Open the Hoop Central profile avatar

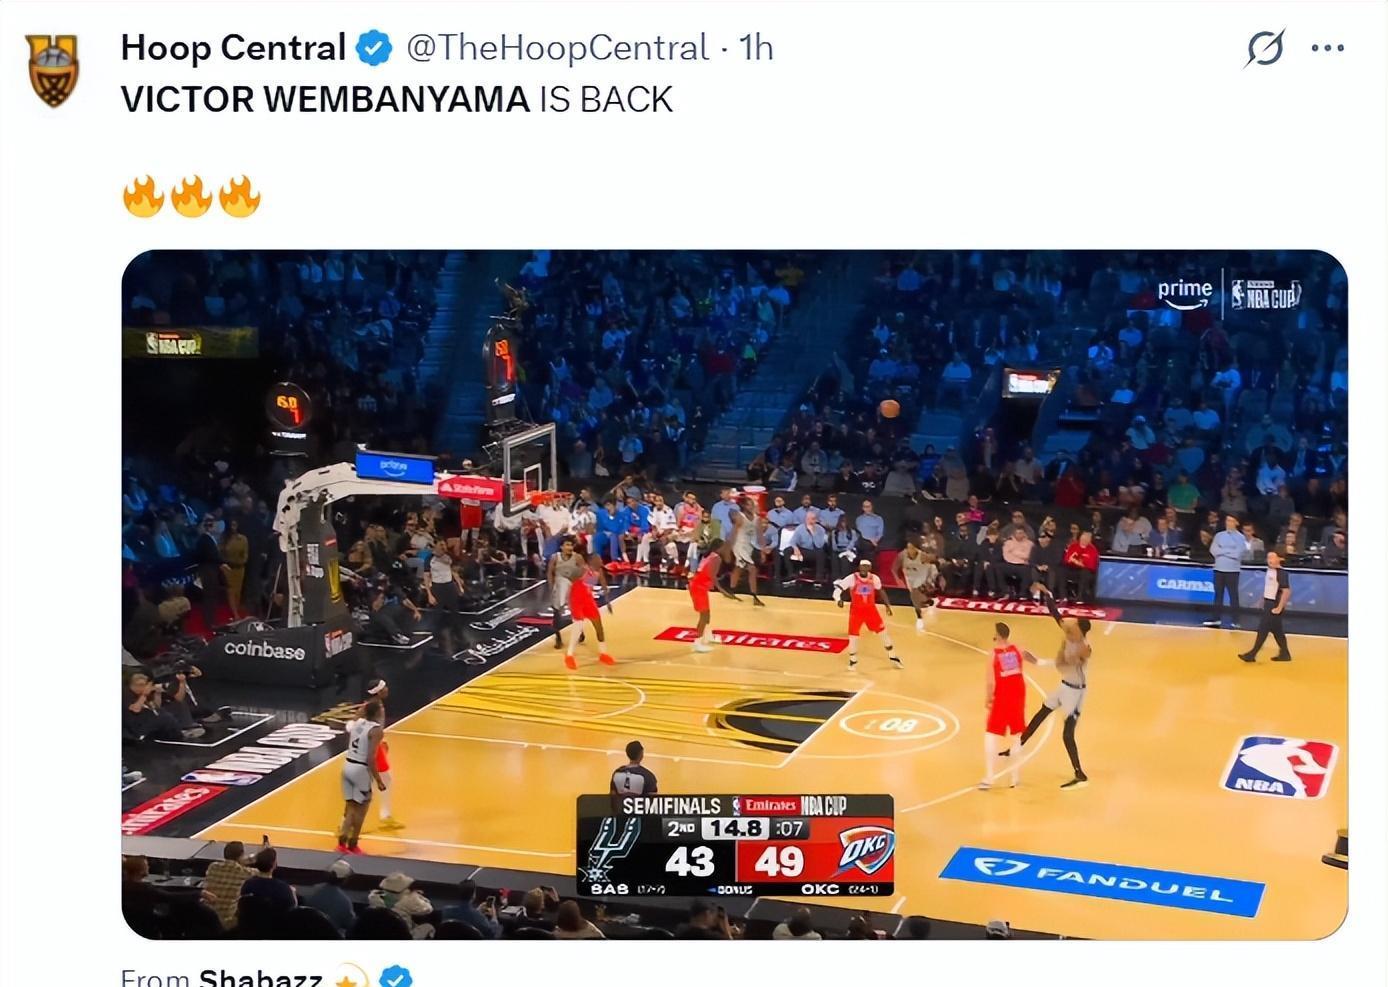click(x=53, y=71)
